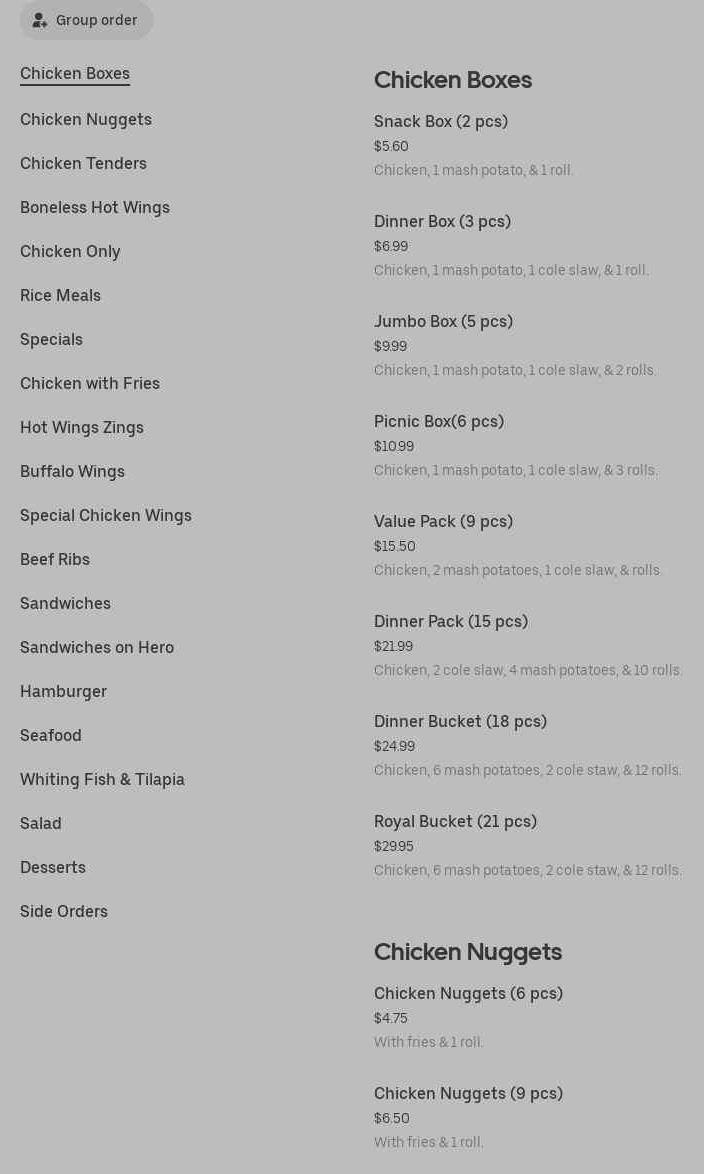Screen dimensions: 704x1174
Task: Select Whiting Fish & Tilapia category
Action: (102, 780)
